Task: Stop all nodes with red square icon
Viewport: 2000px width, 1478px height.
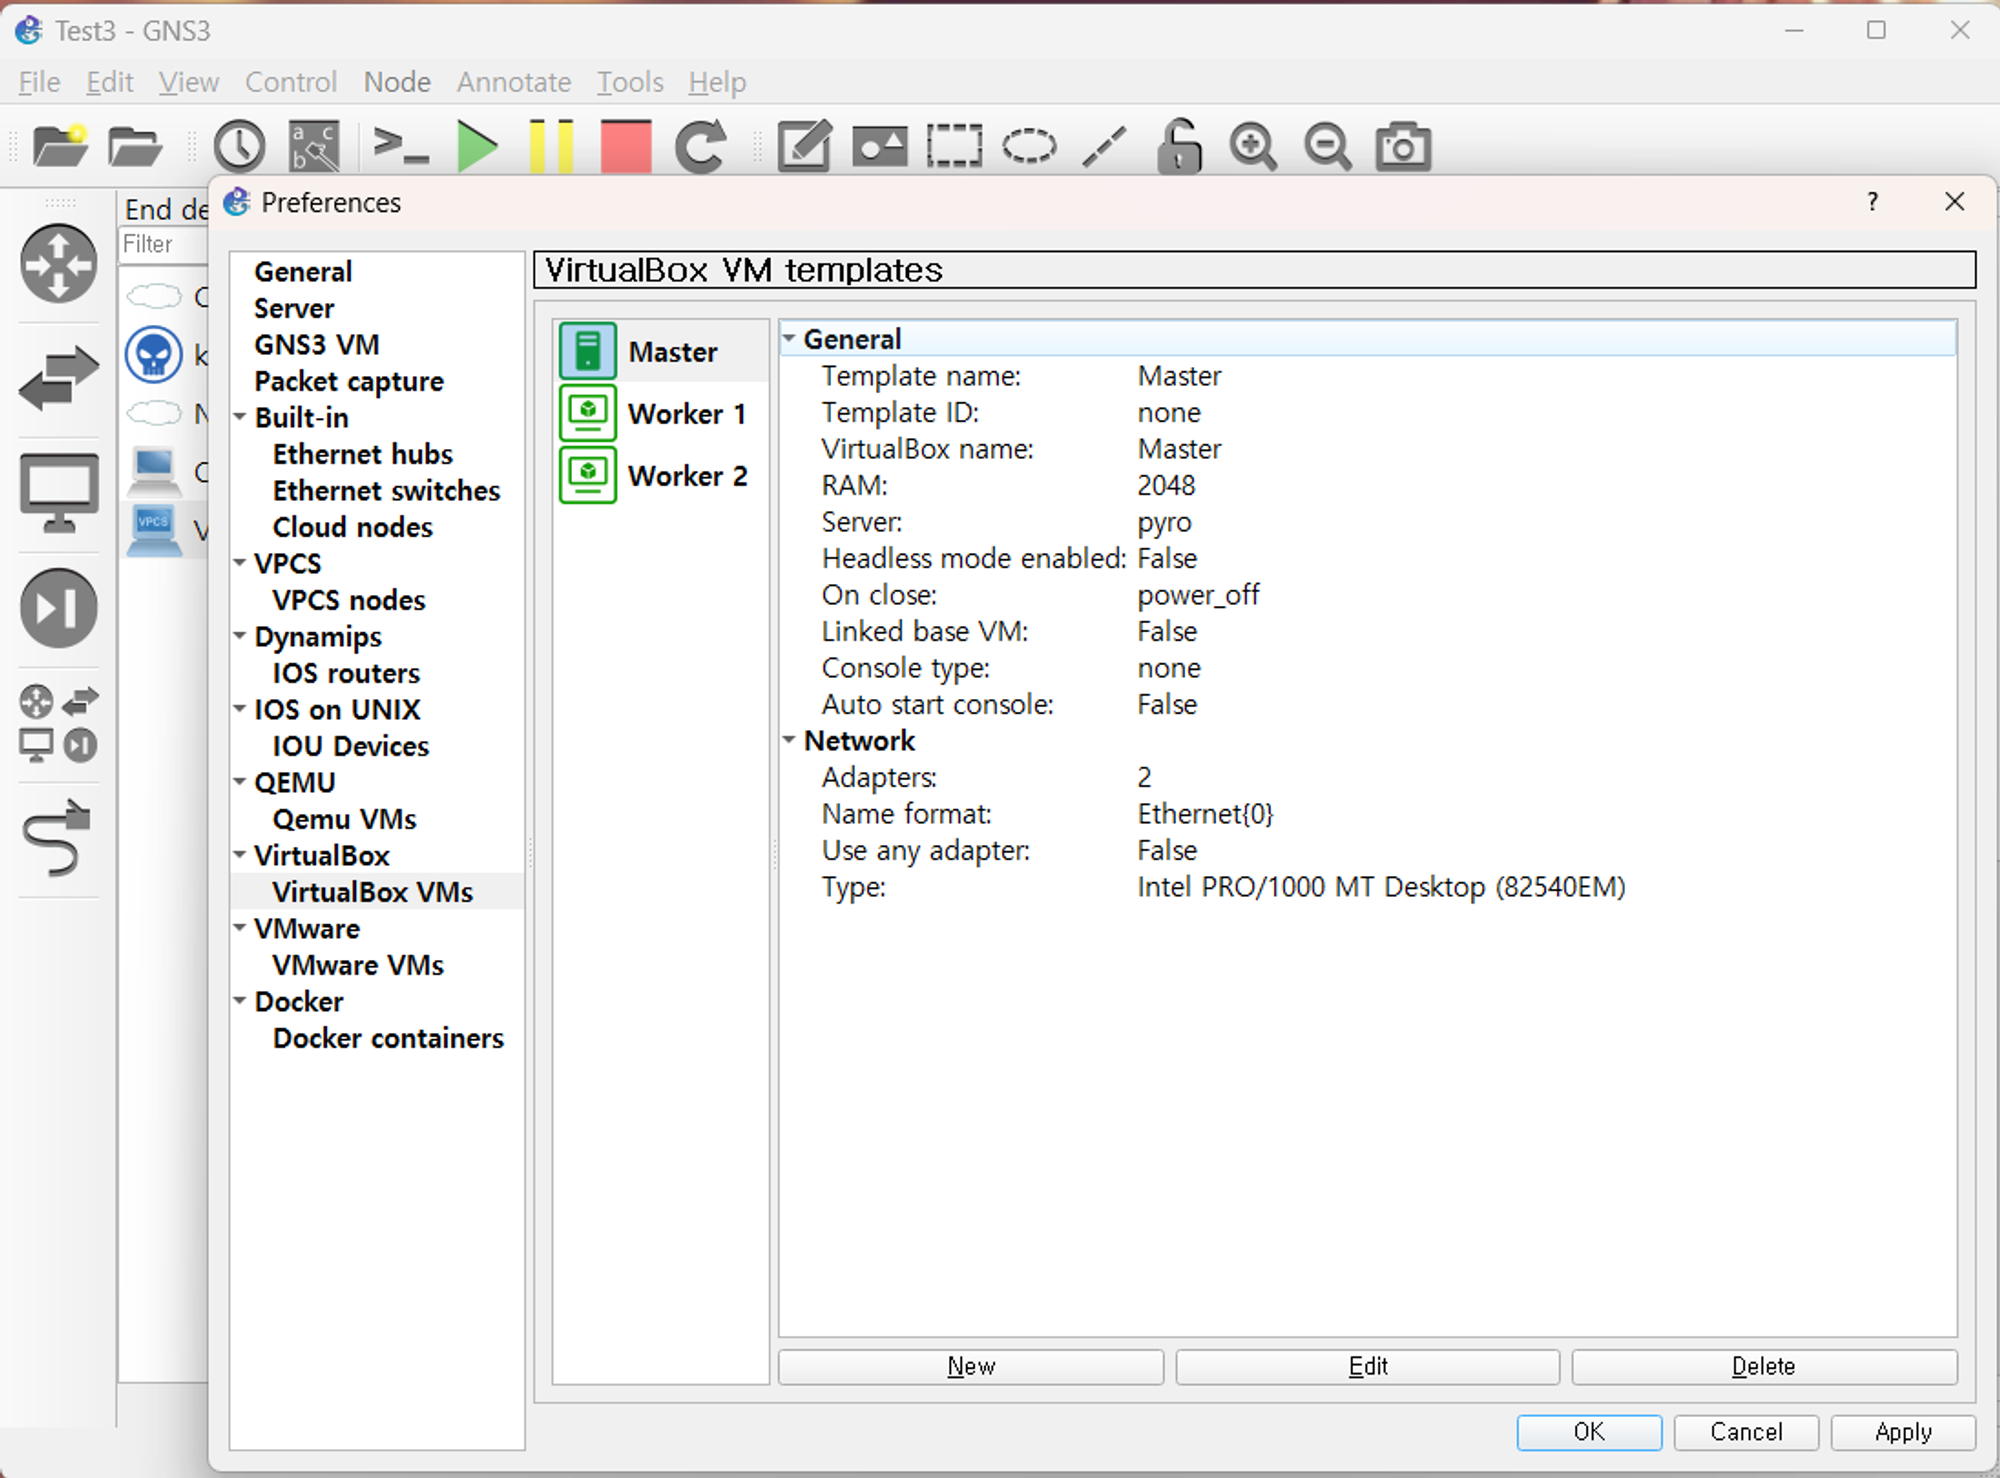Action: click(x=626, y=146)
